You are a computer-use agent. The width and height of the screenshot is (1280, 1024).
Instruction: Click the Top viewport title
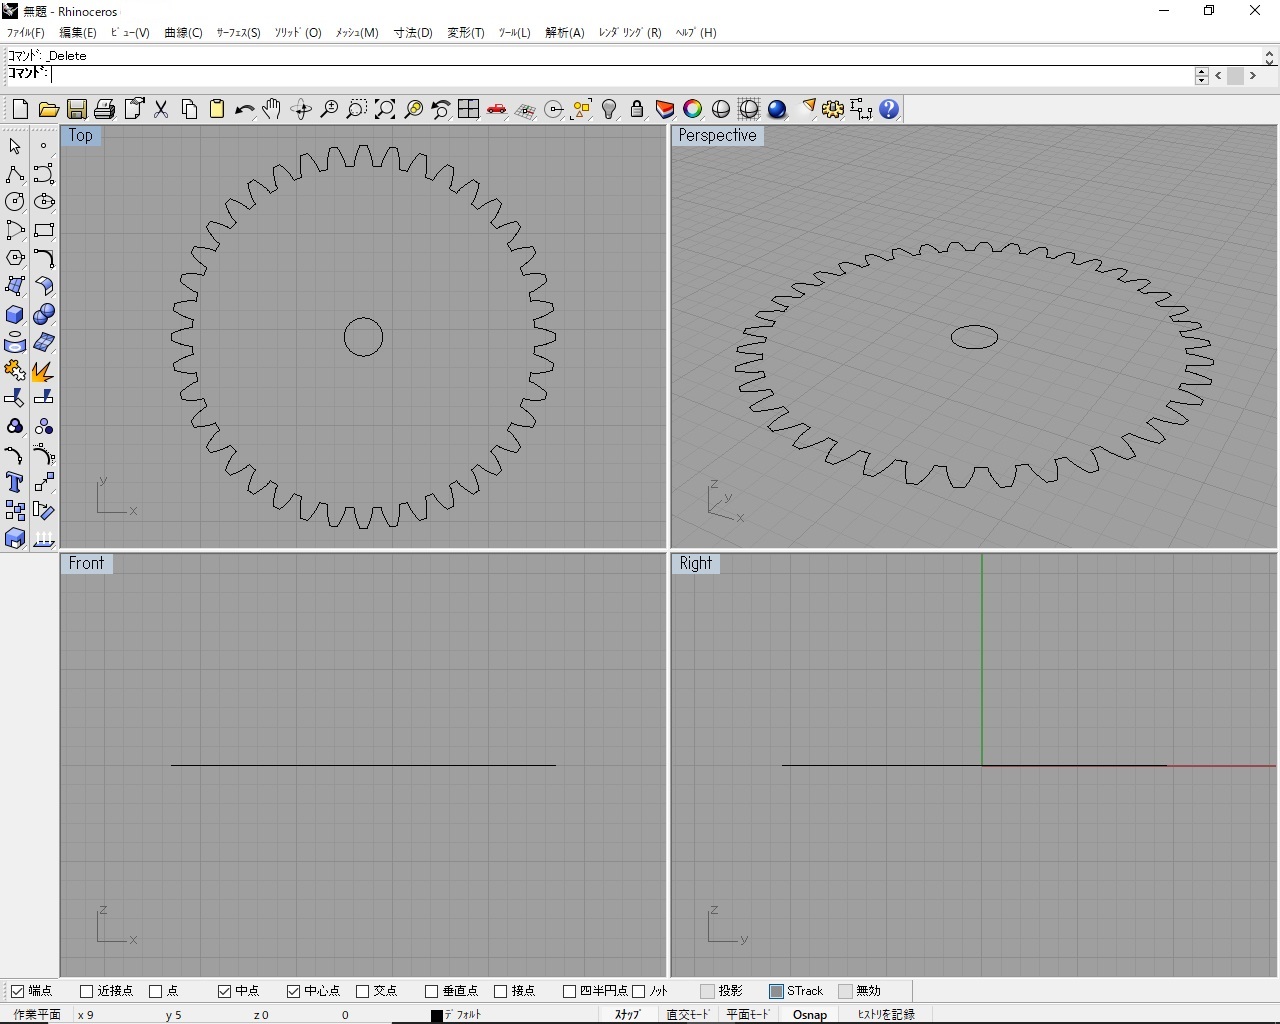(x=81, y=135)
